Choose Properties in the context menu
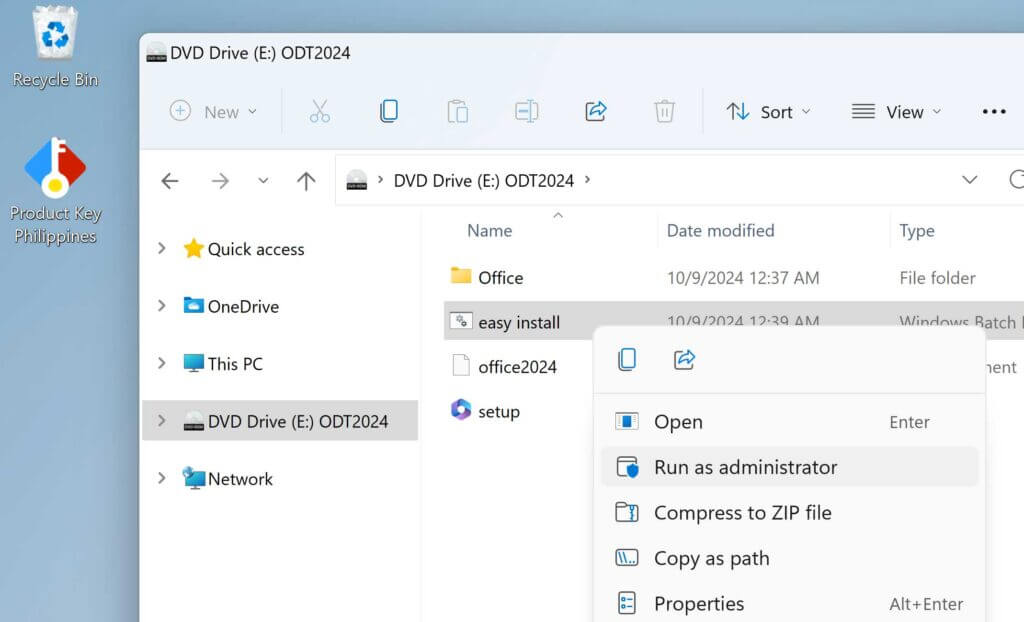Screen dimensions: 1024x622 (x=789, y=604)
